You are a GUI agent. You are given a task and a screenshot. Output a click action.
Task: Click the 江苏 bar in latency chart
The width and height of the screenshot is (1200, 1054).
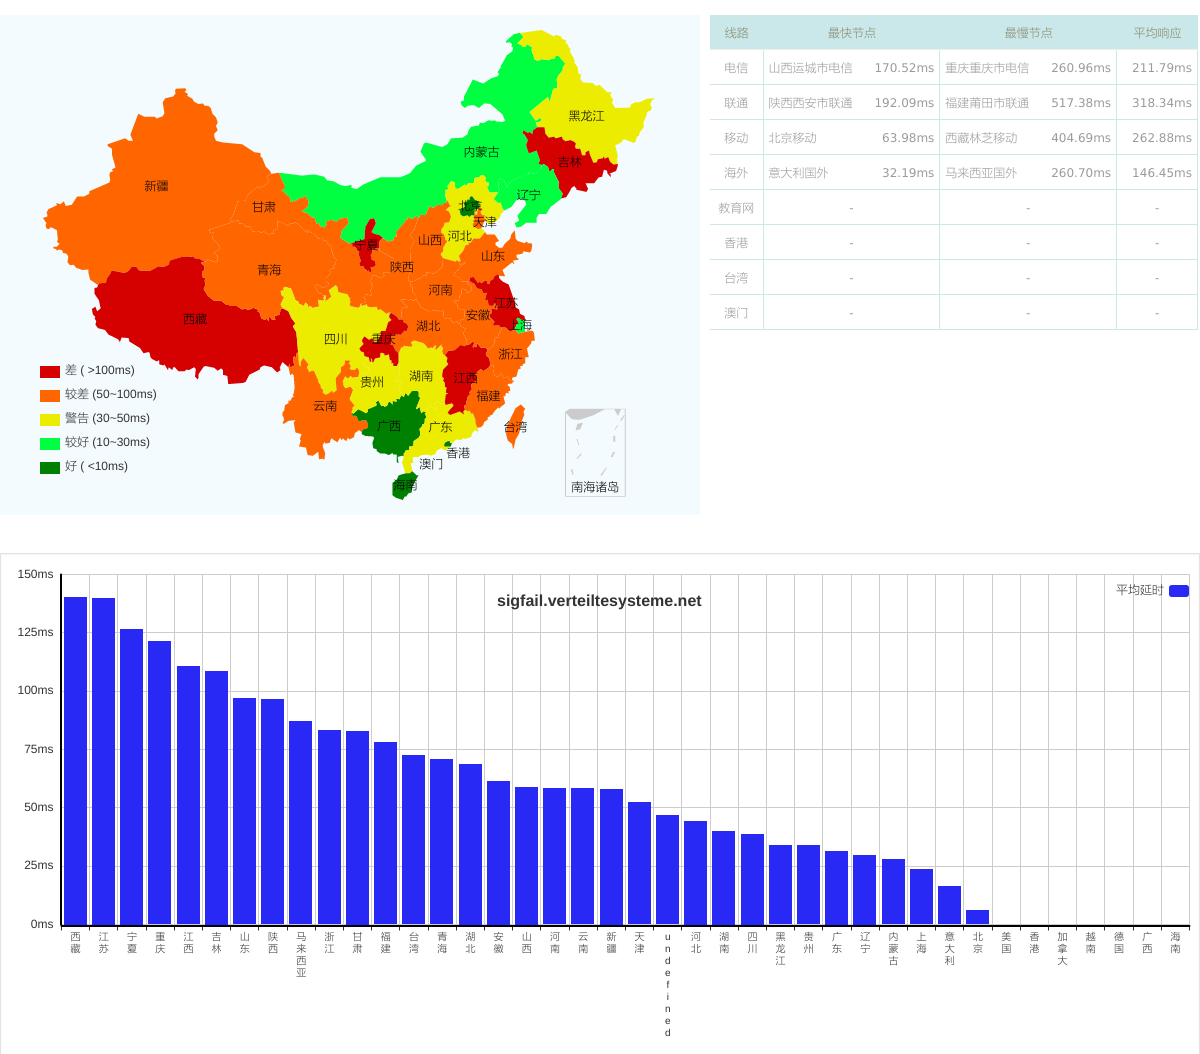103,760
